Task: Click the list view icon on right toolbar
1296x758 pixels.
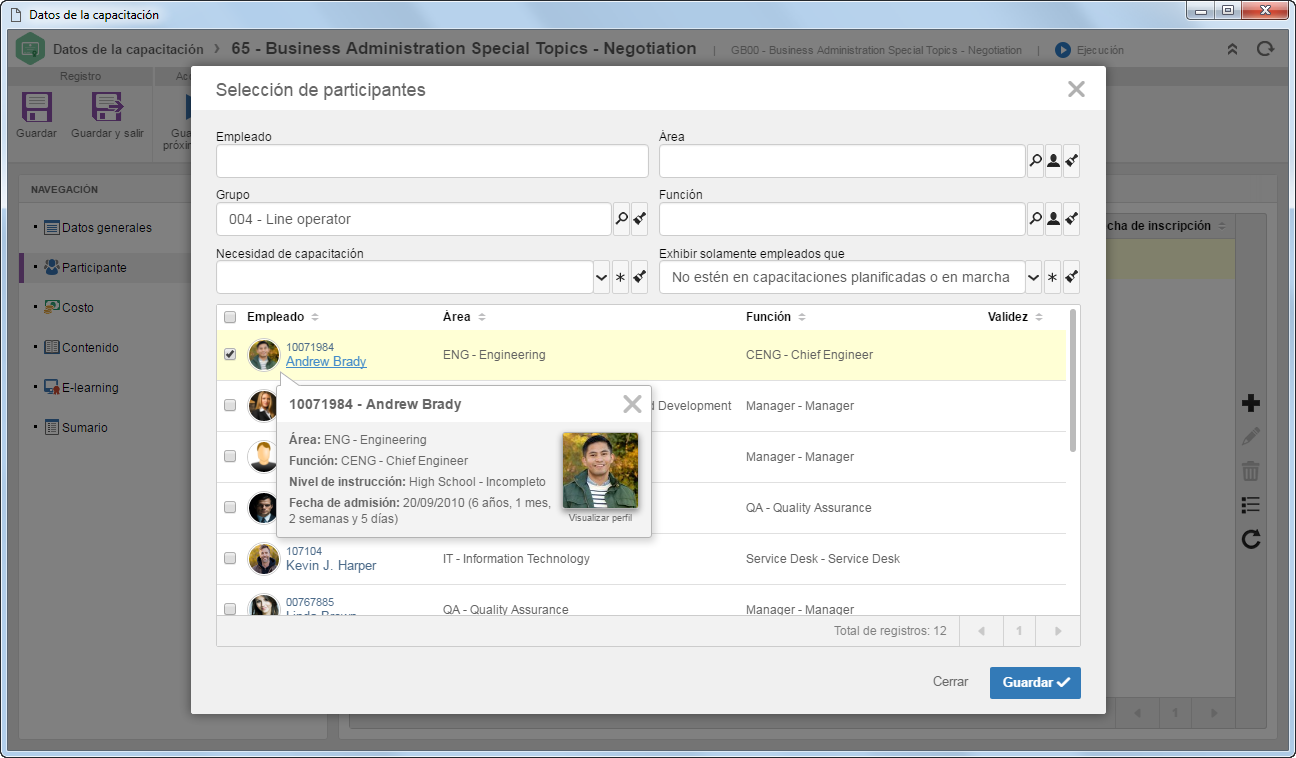Action: point(1250,505)
